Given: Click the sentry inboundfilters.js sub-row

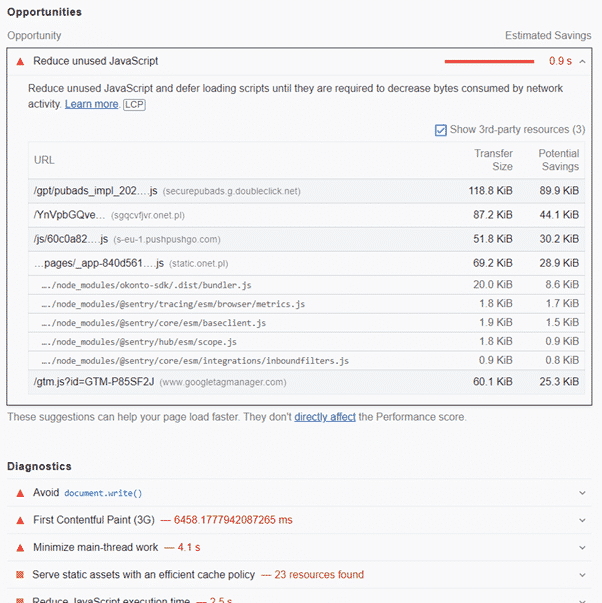Looking at the screenshot, I should [x=306, y=360].
